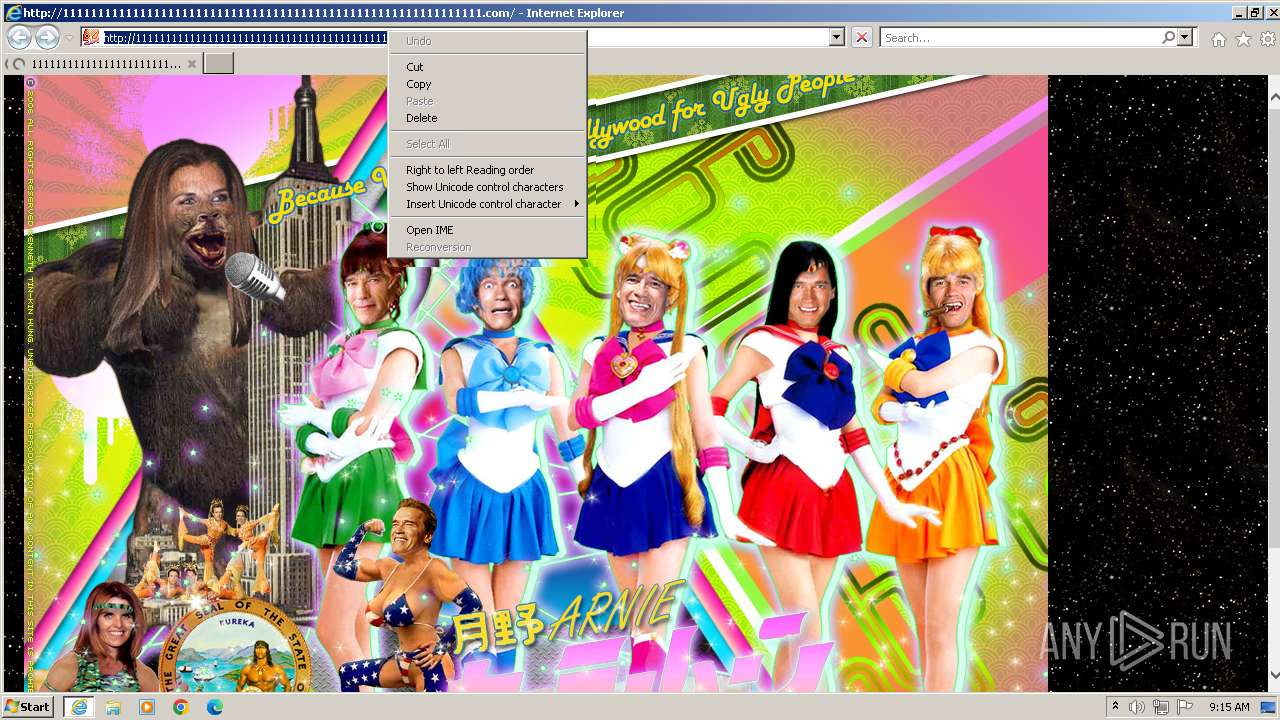Image resolution: width=1280 pixels, height=720 pixels.
Task: Minimize the Internet Explorer window
Action: click(1238, 12)
